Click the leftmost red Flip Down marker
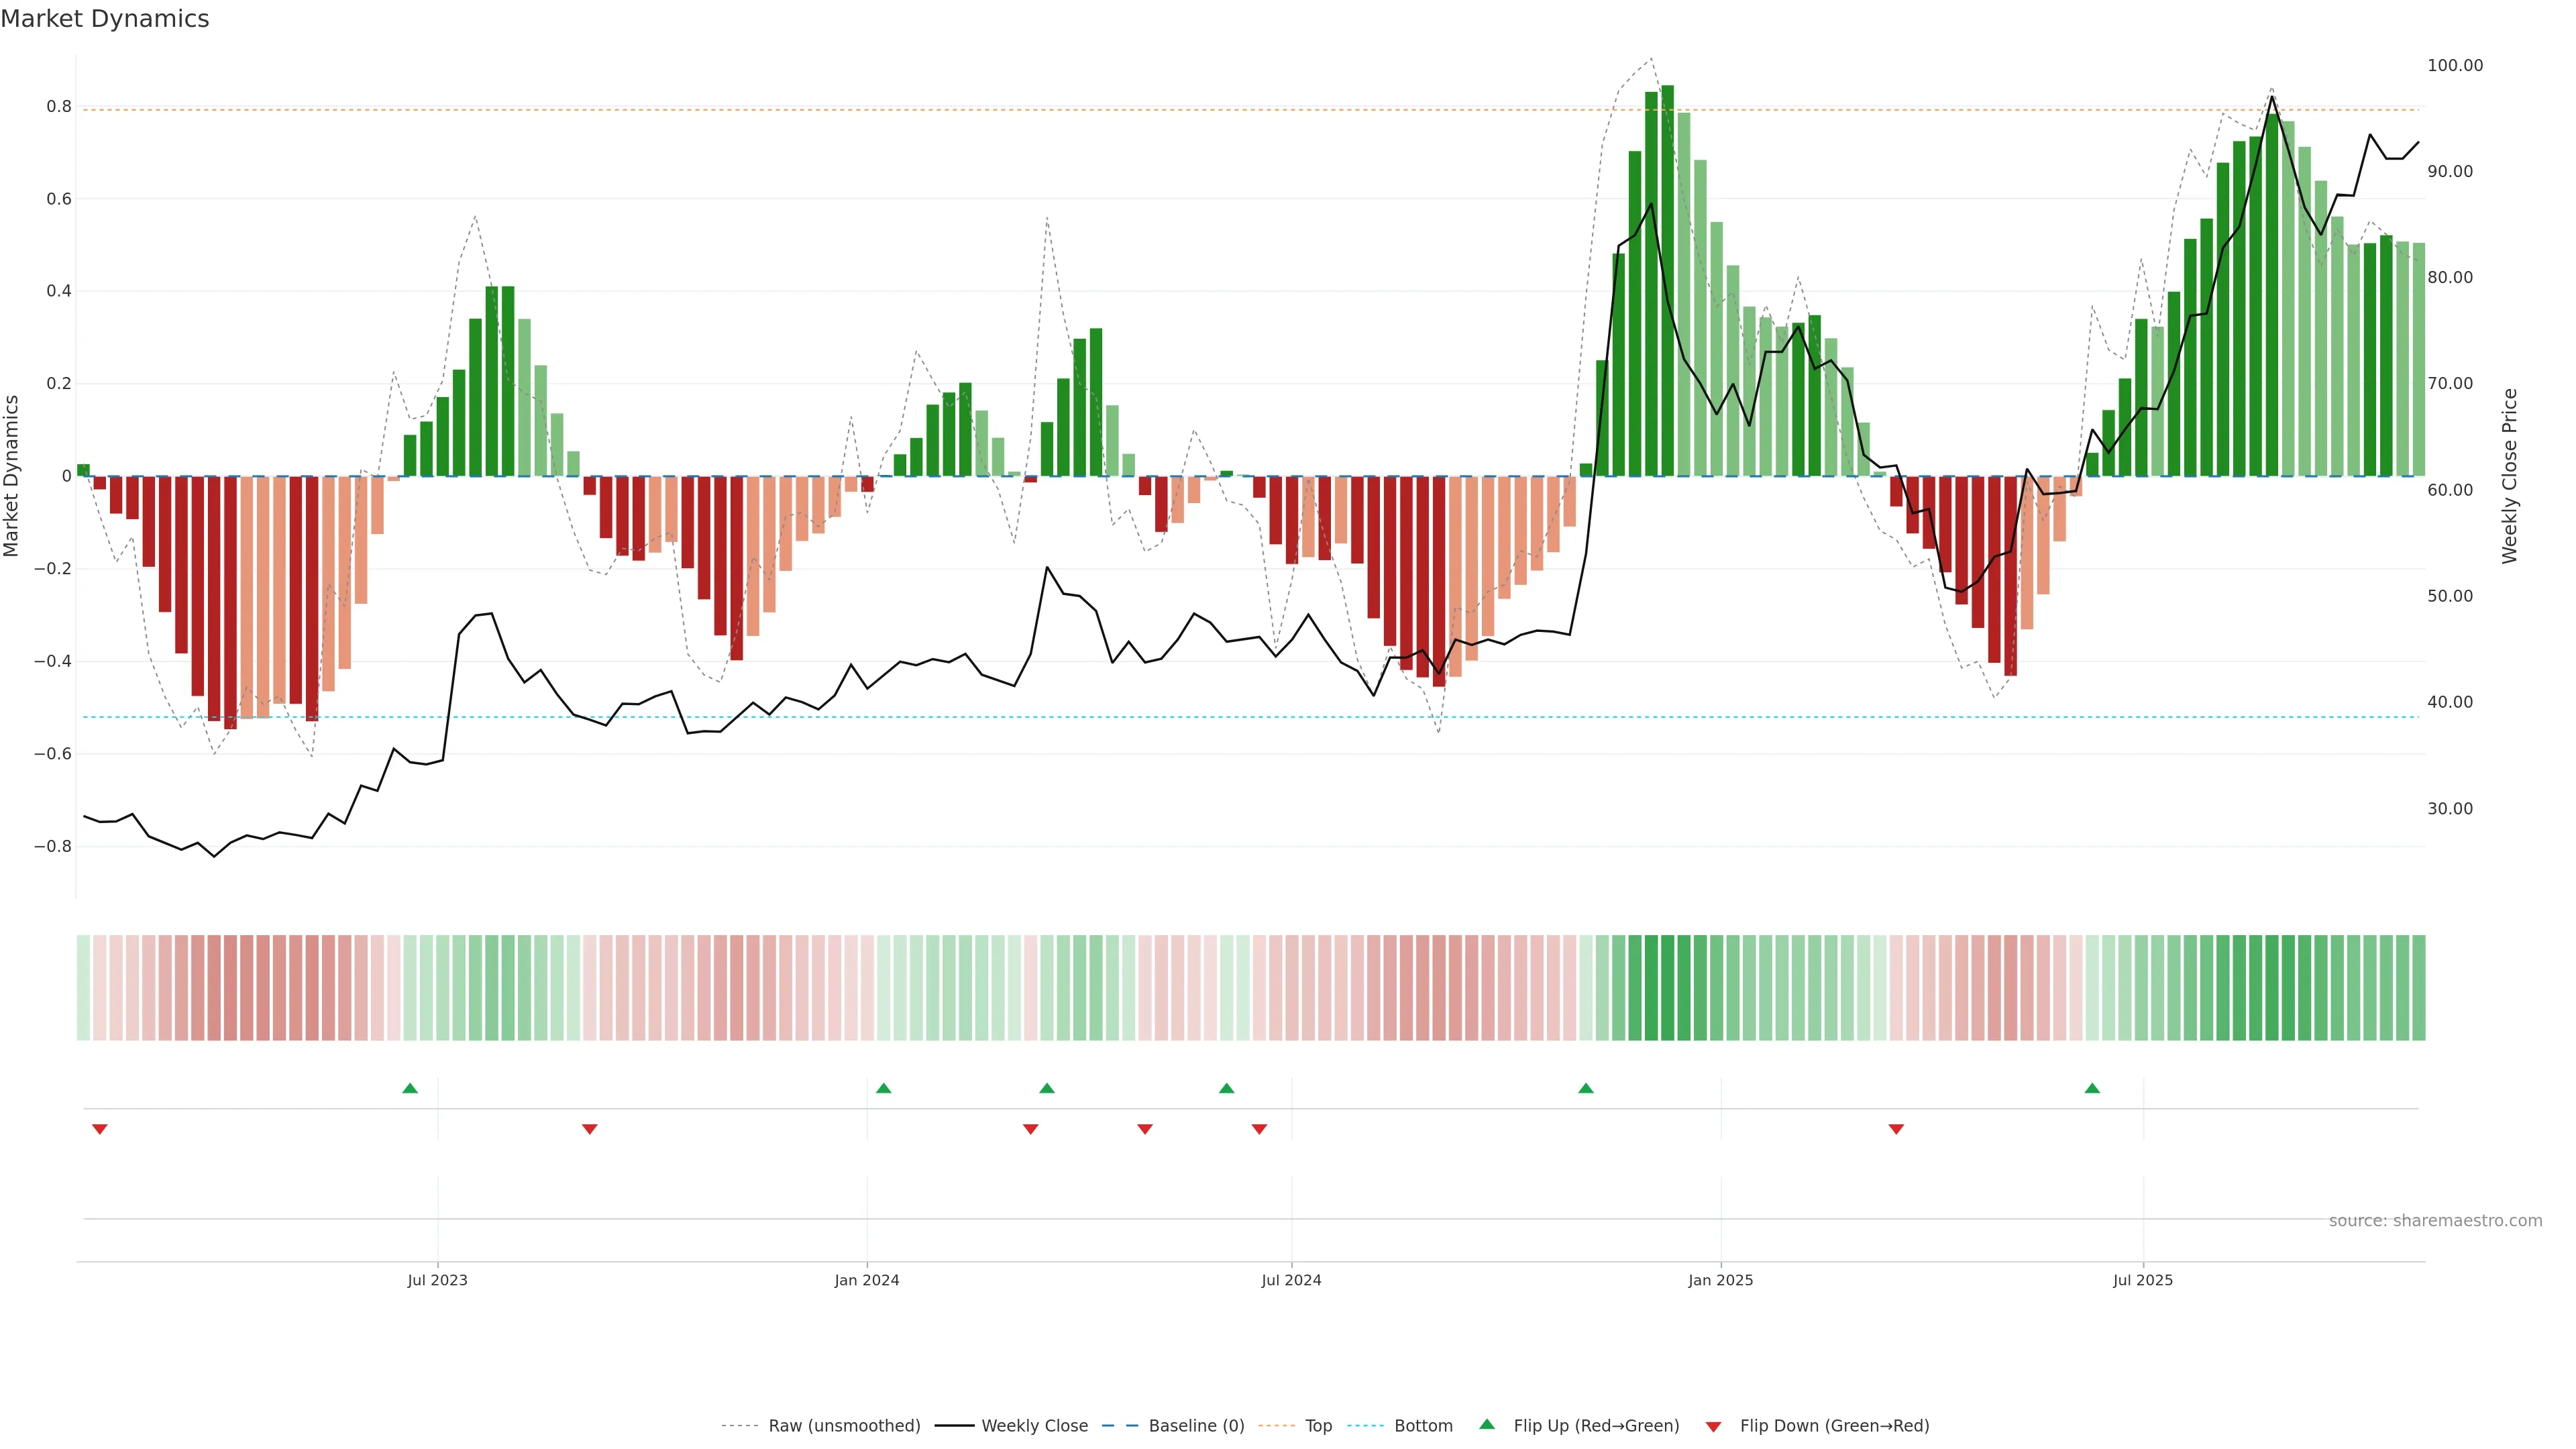The width and height of the screenshot is (2576, 1449). (99, 1129)
